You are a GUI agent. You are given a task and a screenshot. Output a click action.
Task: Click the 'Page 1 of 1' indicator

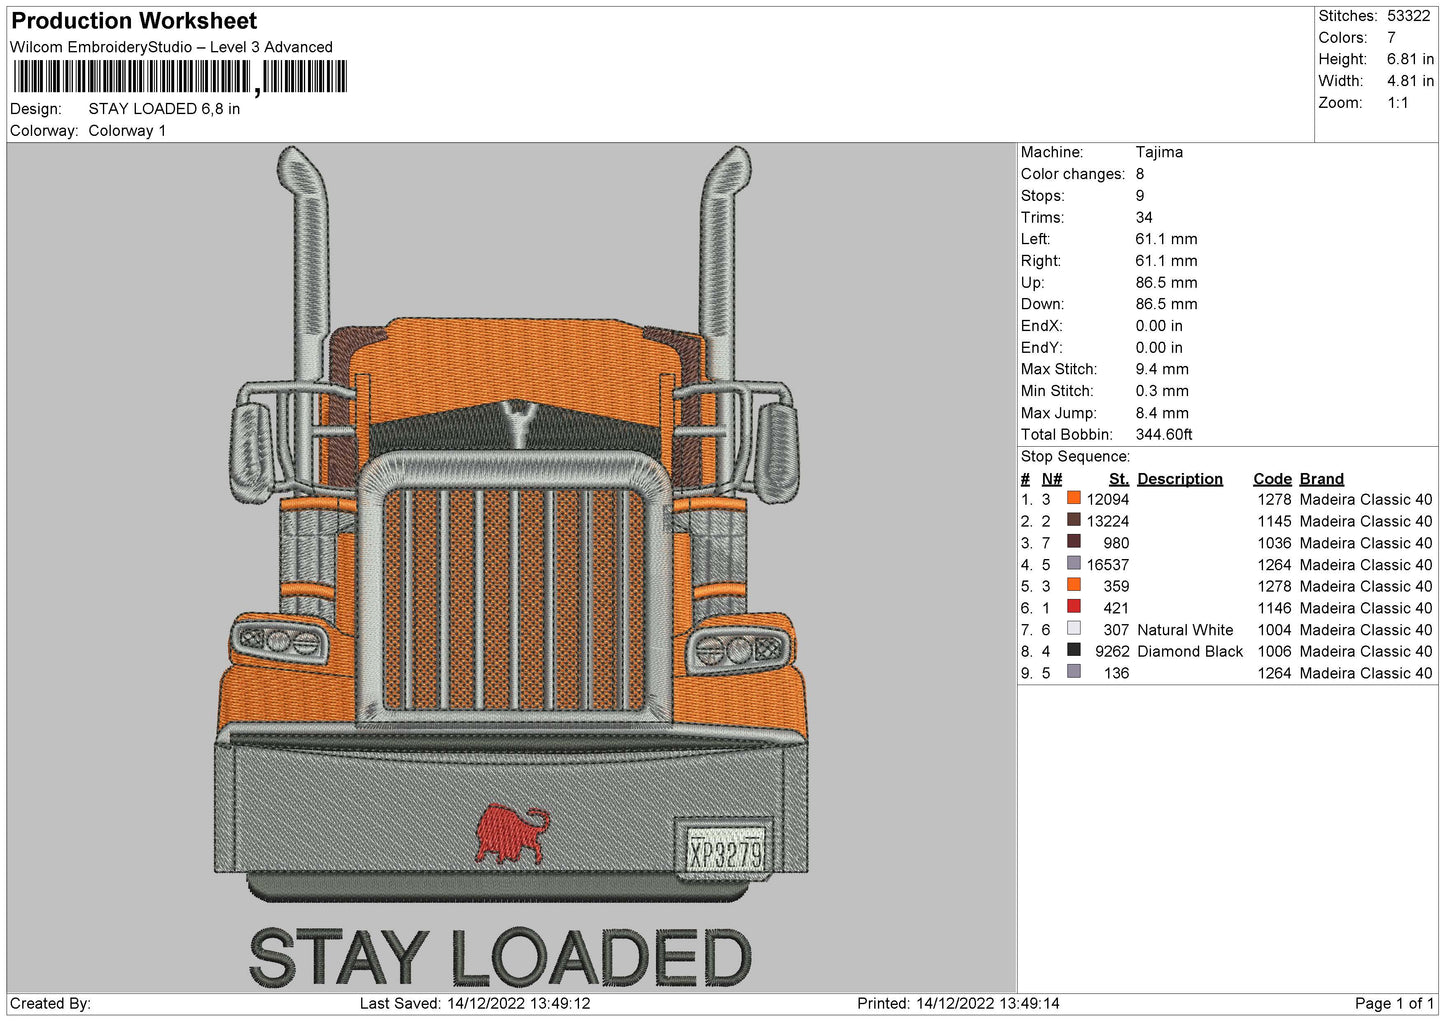pos(1394,1003)
